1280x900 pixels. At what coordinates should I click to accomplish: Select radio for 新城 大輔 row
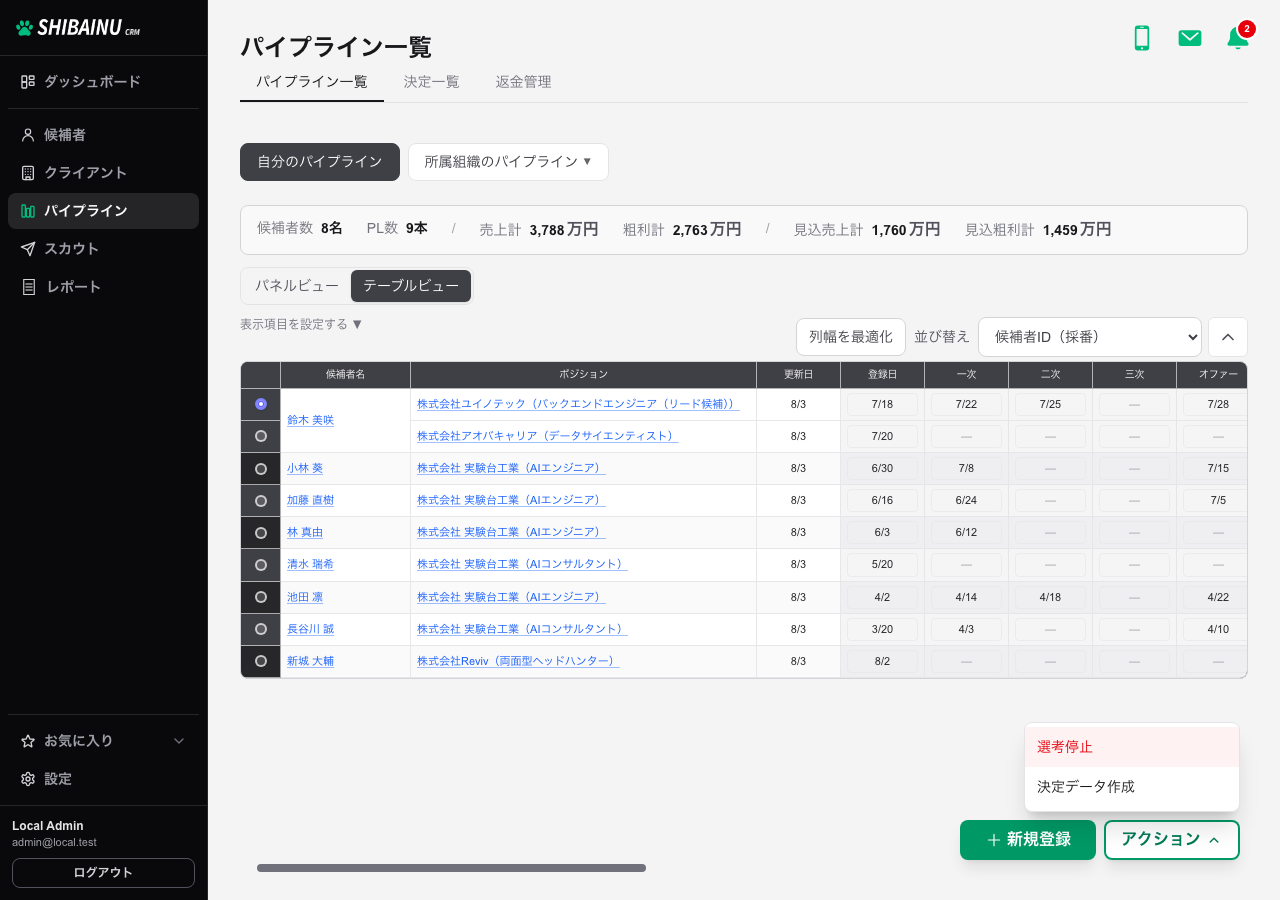pos(261,661)
